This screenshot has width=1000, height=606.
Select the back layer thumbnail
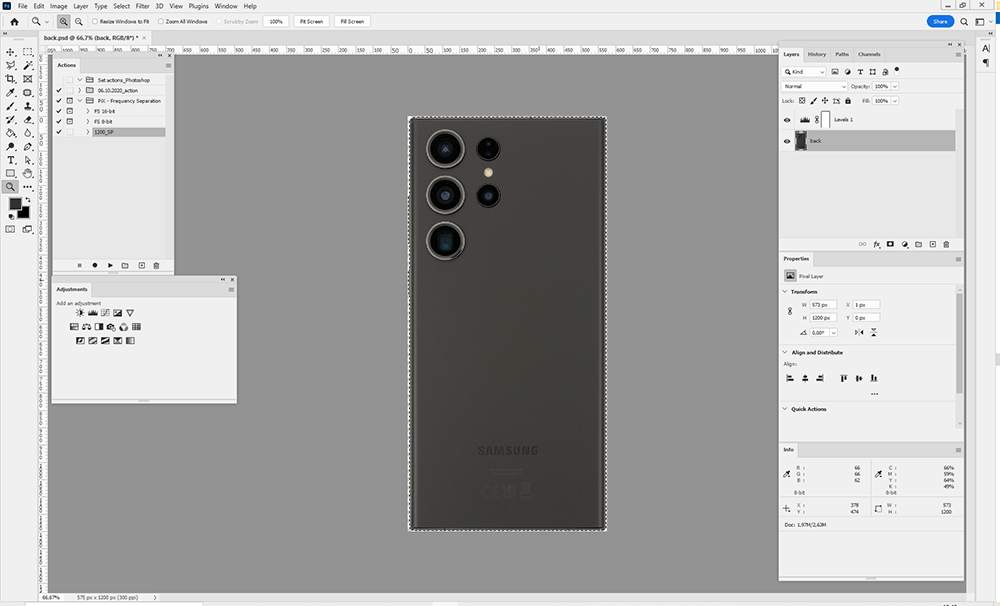(801, 141)
